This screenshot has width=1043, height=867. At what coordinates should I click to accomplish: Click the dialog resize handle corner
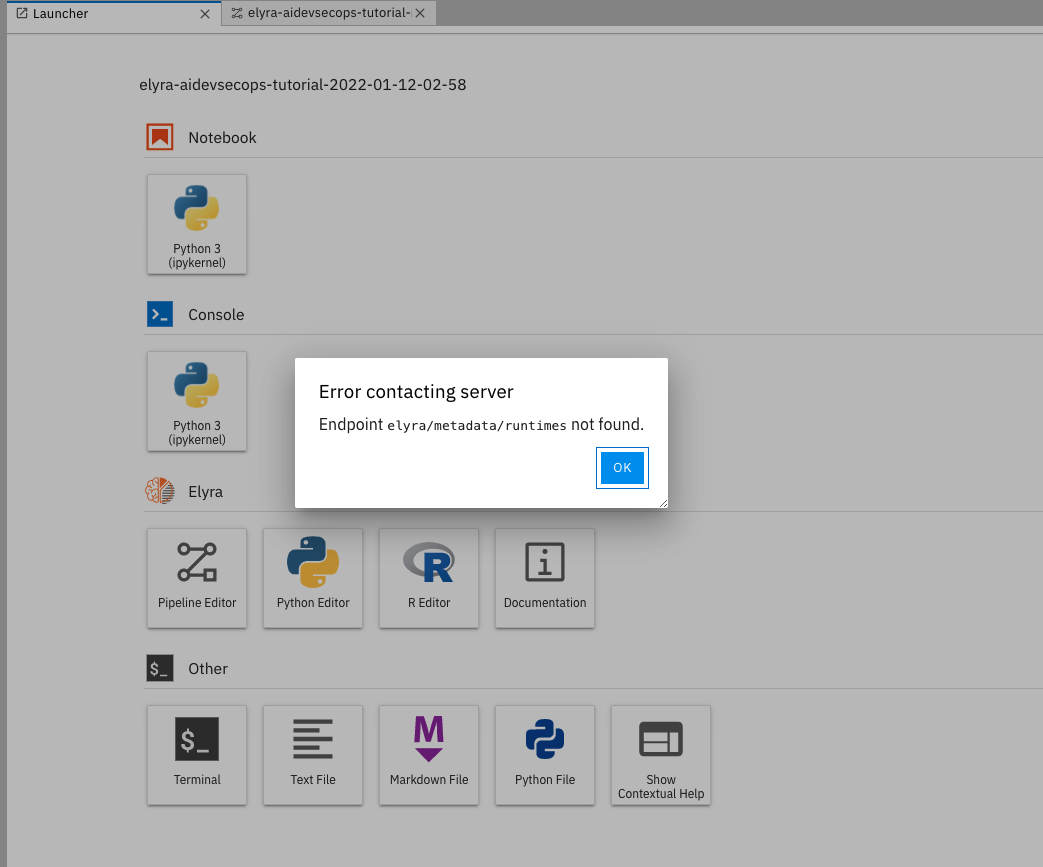tap(663, 504)
